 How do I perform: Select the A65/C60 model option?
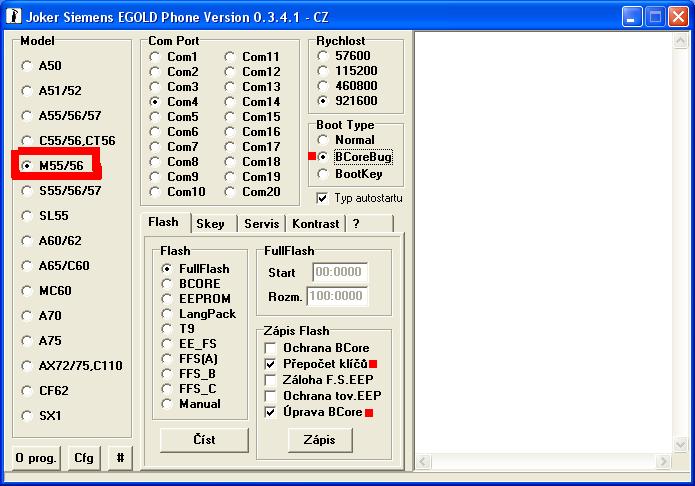[x=27, y=266]
